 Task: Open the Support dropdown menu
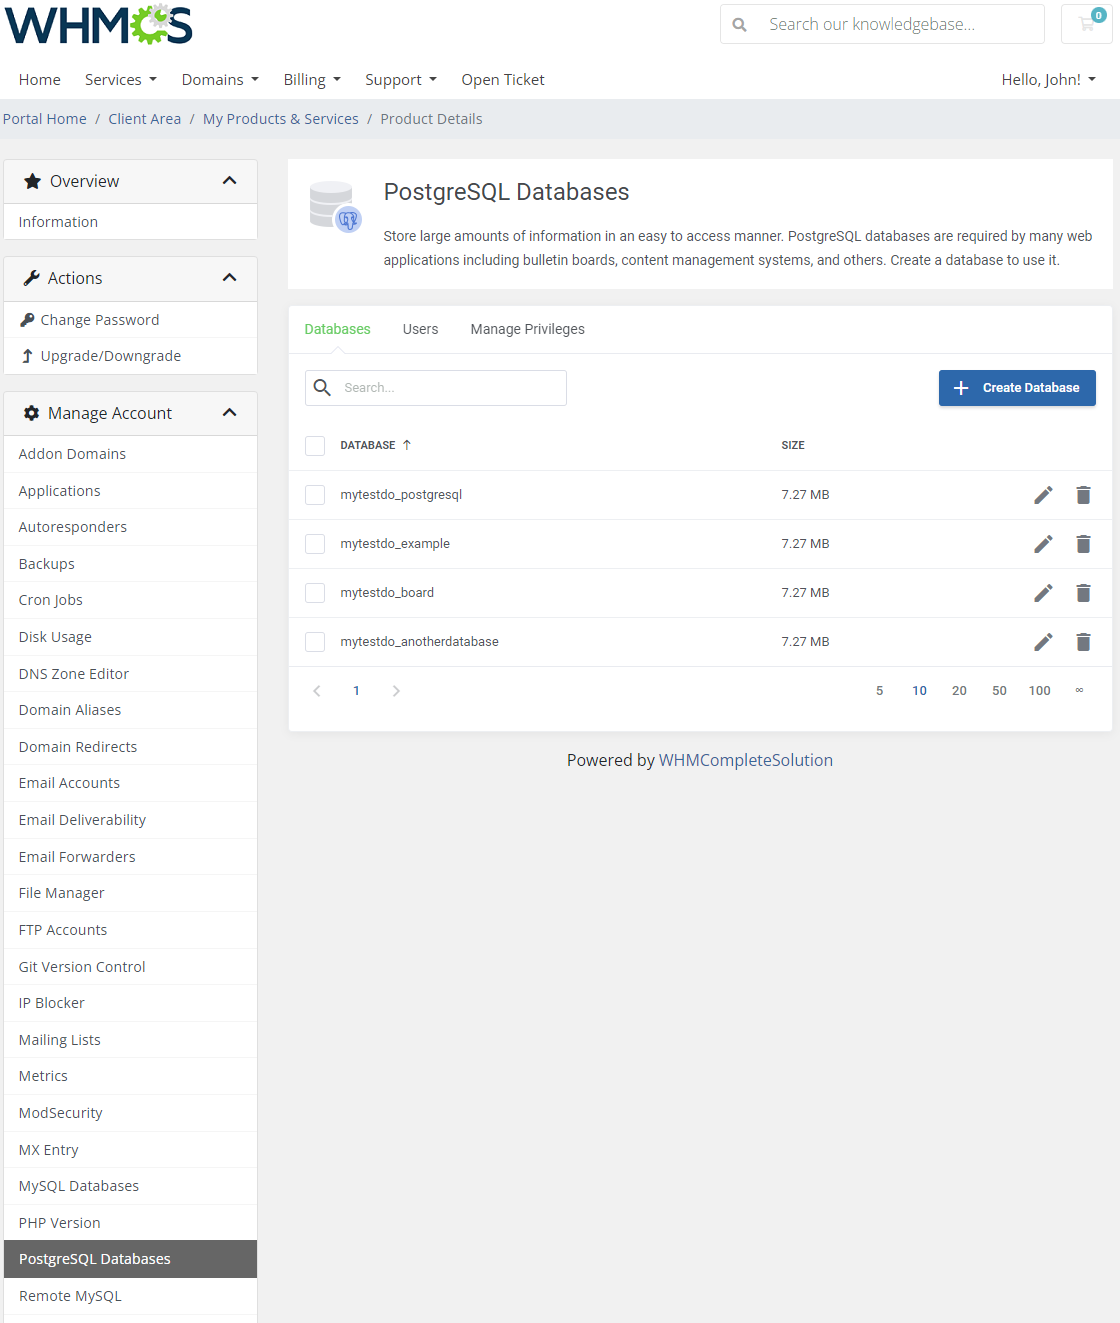point(401,80)
